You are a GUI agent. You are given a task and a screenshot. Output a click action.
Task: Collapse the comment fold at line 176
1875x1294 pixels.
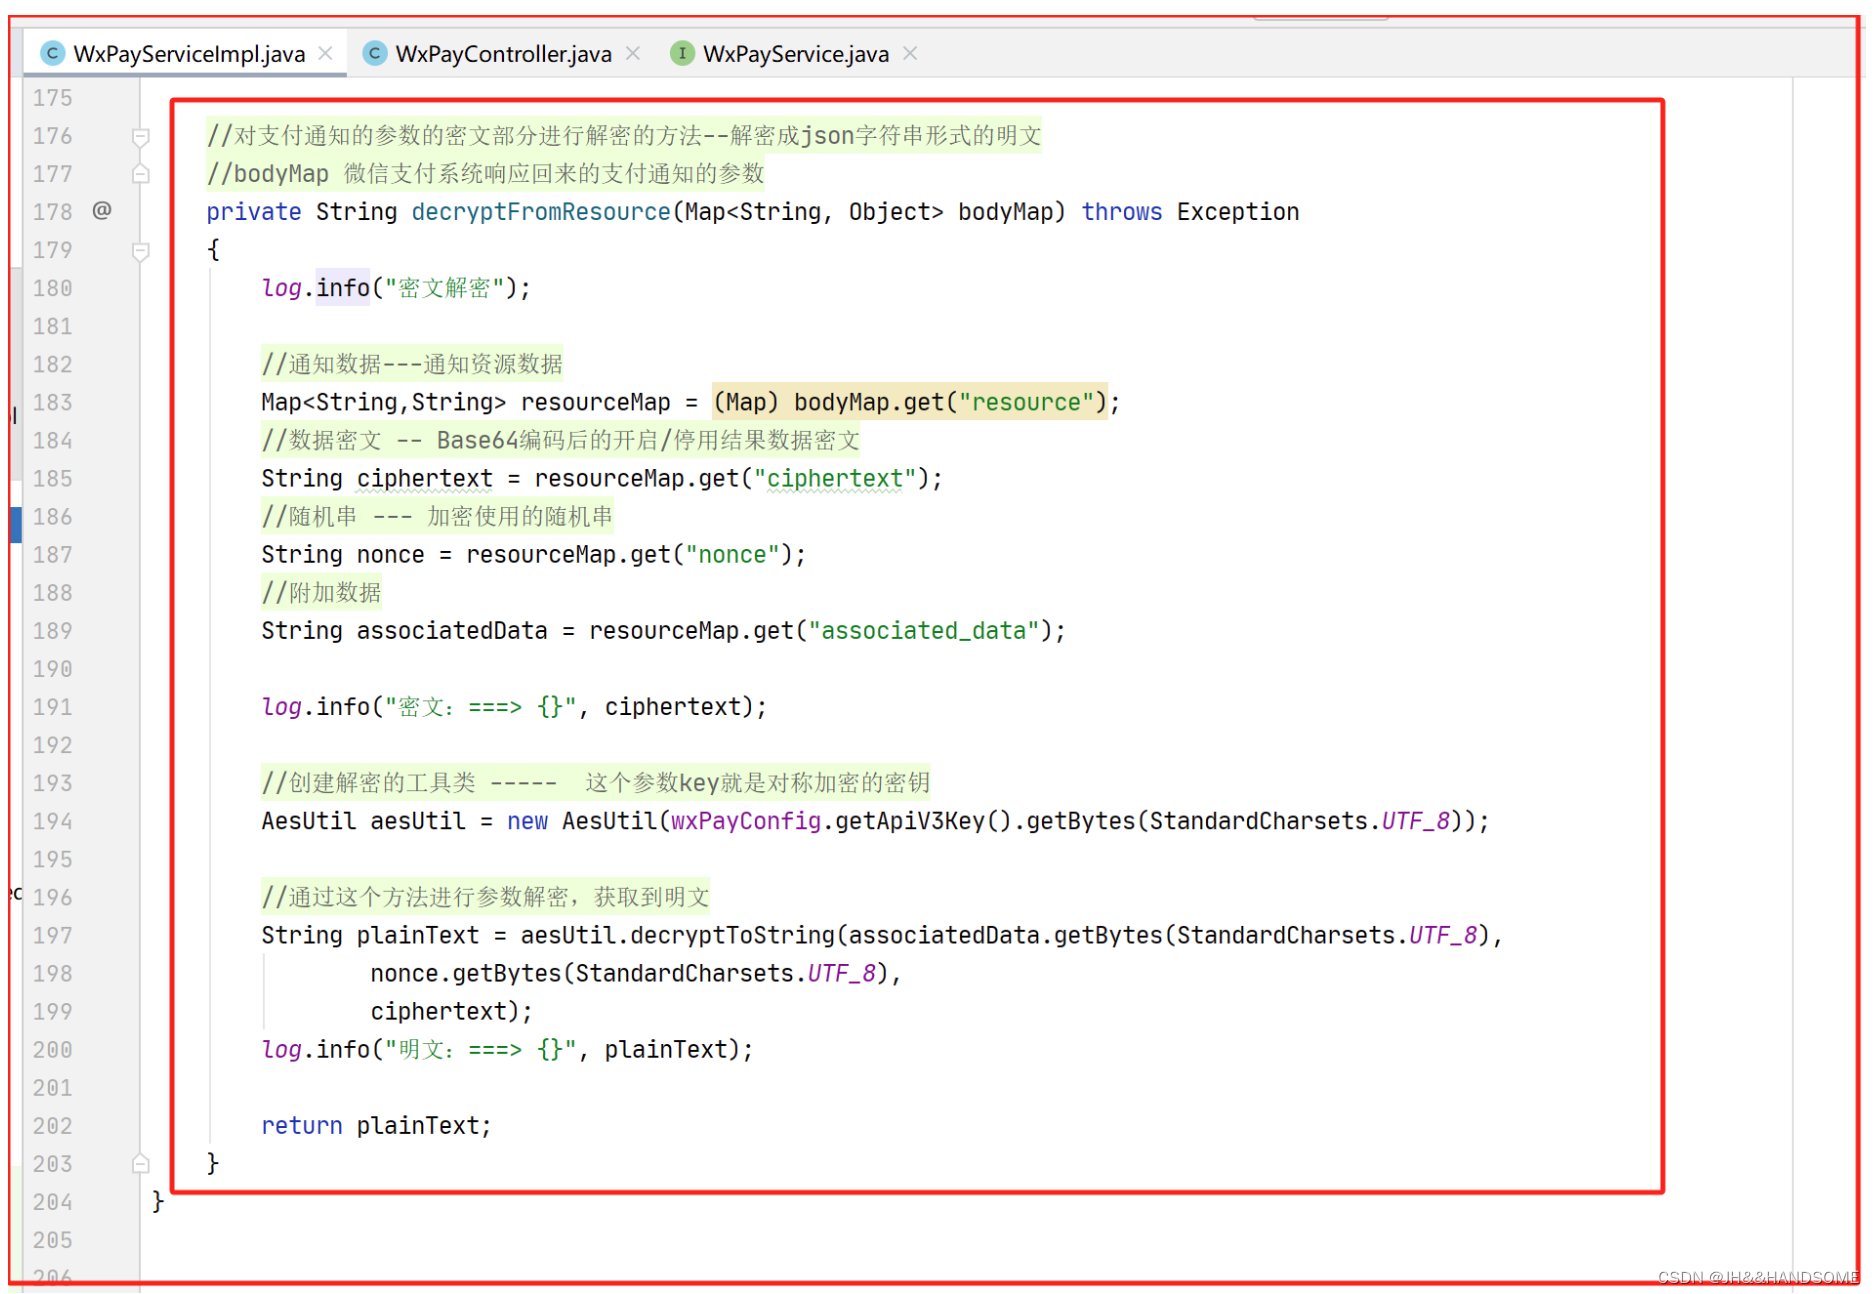(140, 136)
